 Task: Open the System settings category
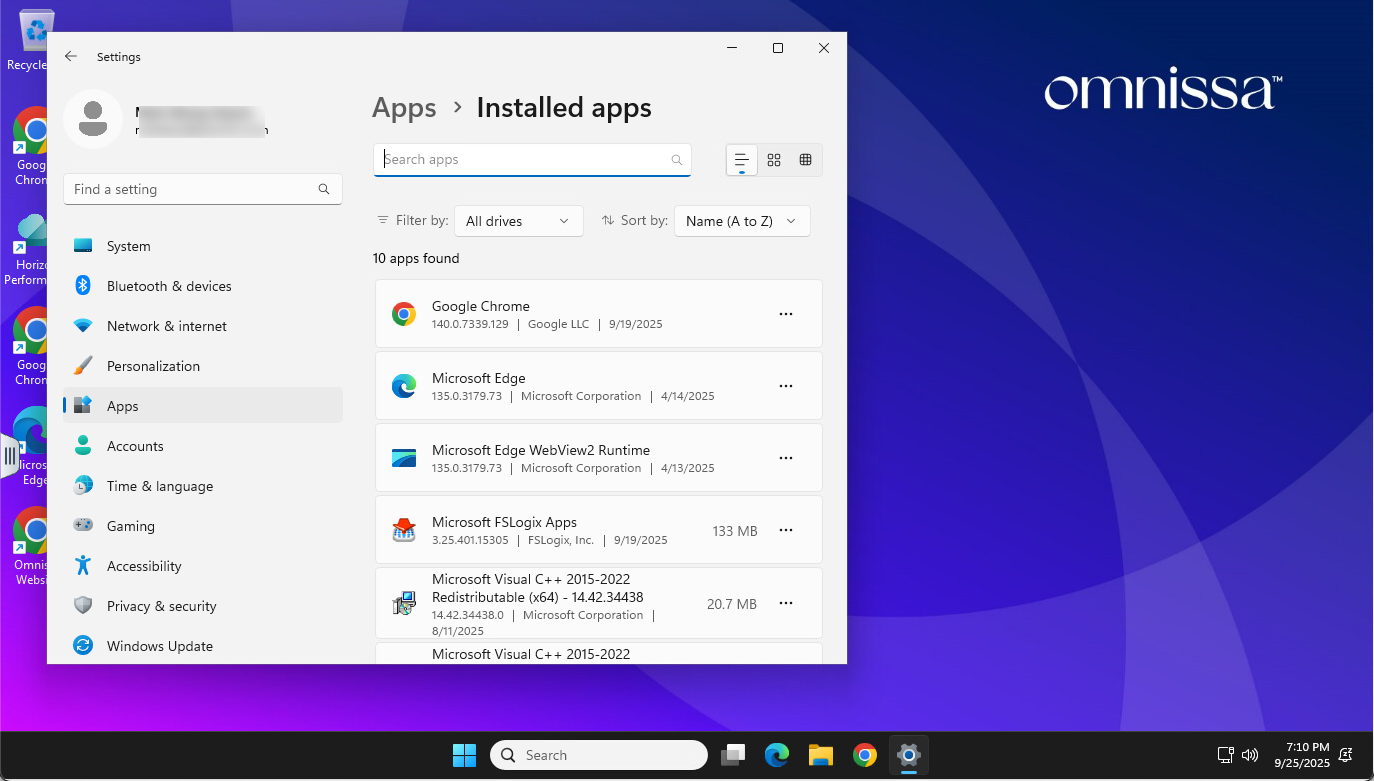128,246
